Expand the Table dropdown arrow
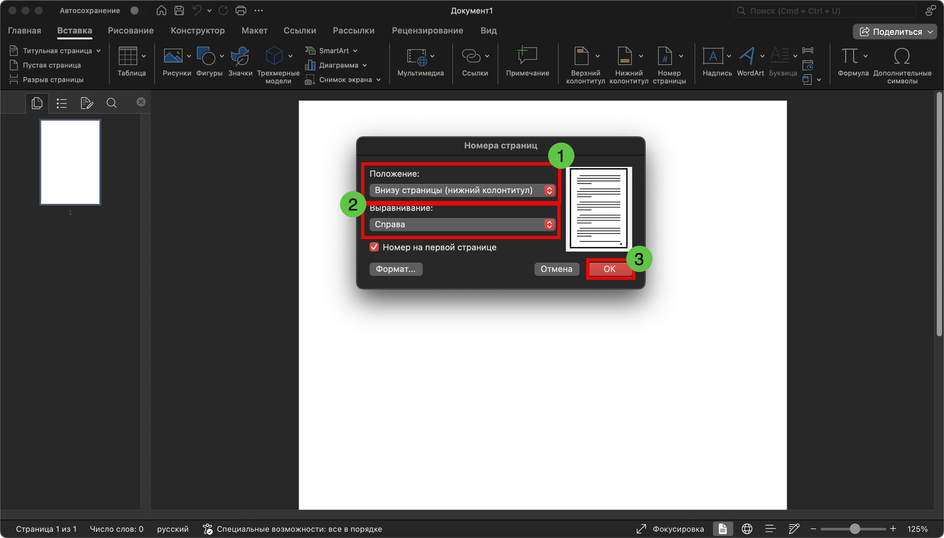Image resolution: width=944 pixels, height=538 pixels. coord(143,56)
